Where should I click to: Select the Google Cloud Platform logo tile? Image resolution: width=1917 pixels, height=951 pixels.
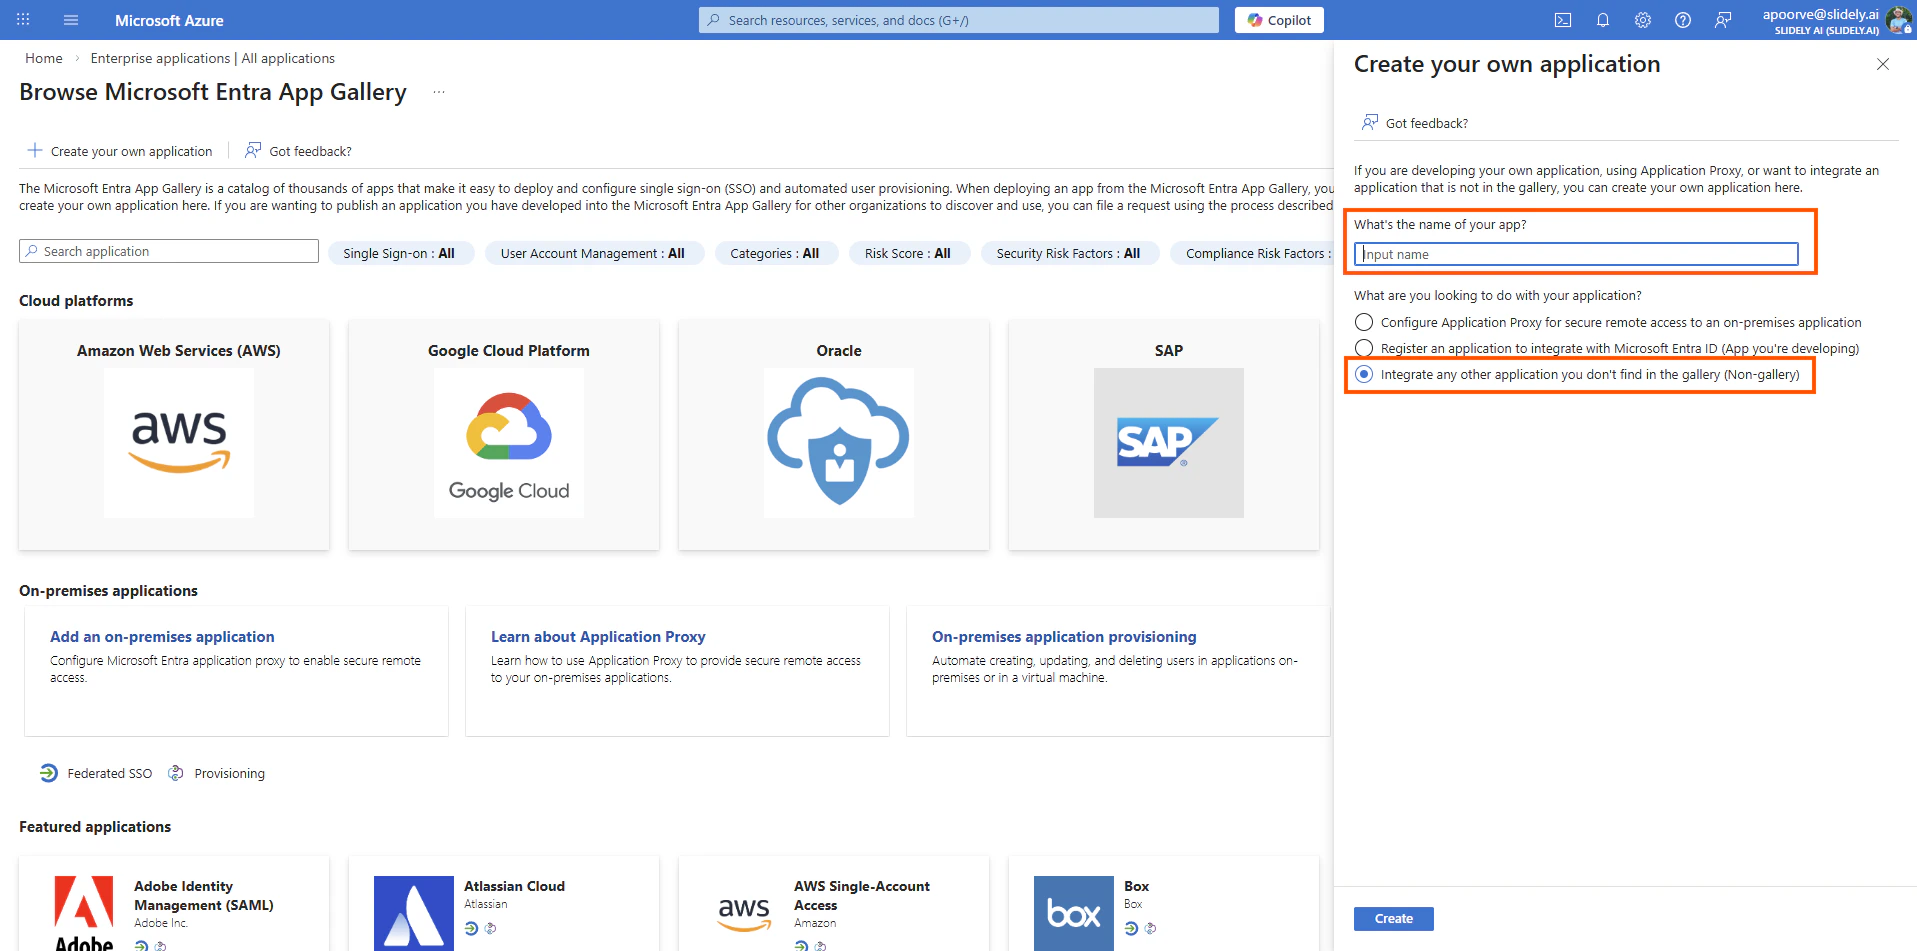point(509,443)
